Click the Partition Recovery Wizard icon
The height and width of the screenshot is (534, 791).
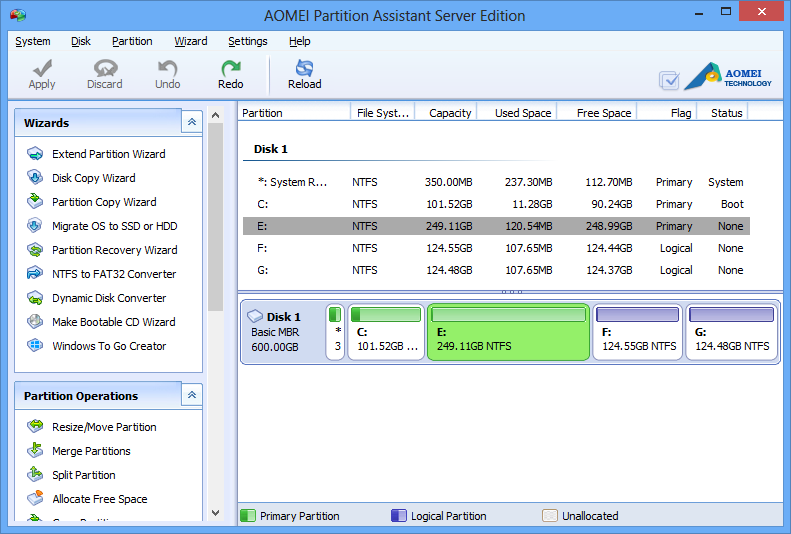tap(35, 250)
